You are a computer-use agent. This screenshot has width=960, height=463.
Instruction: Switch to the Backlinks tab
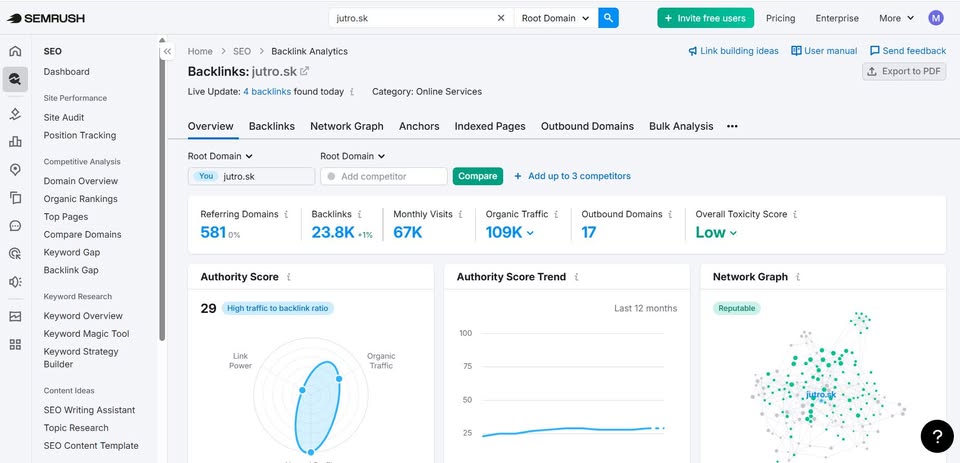[272, 126]
